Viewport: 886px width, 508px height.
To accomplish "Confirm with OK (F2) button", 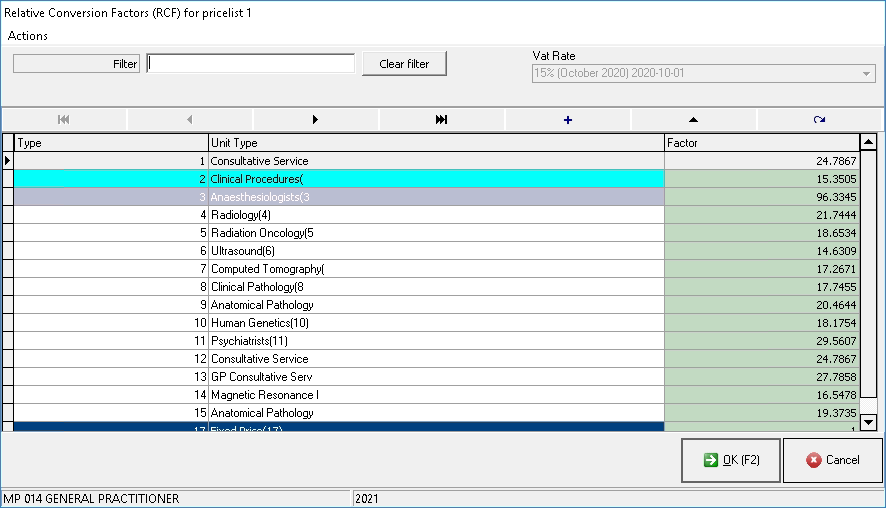I will click(730, 460).
